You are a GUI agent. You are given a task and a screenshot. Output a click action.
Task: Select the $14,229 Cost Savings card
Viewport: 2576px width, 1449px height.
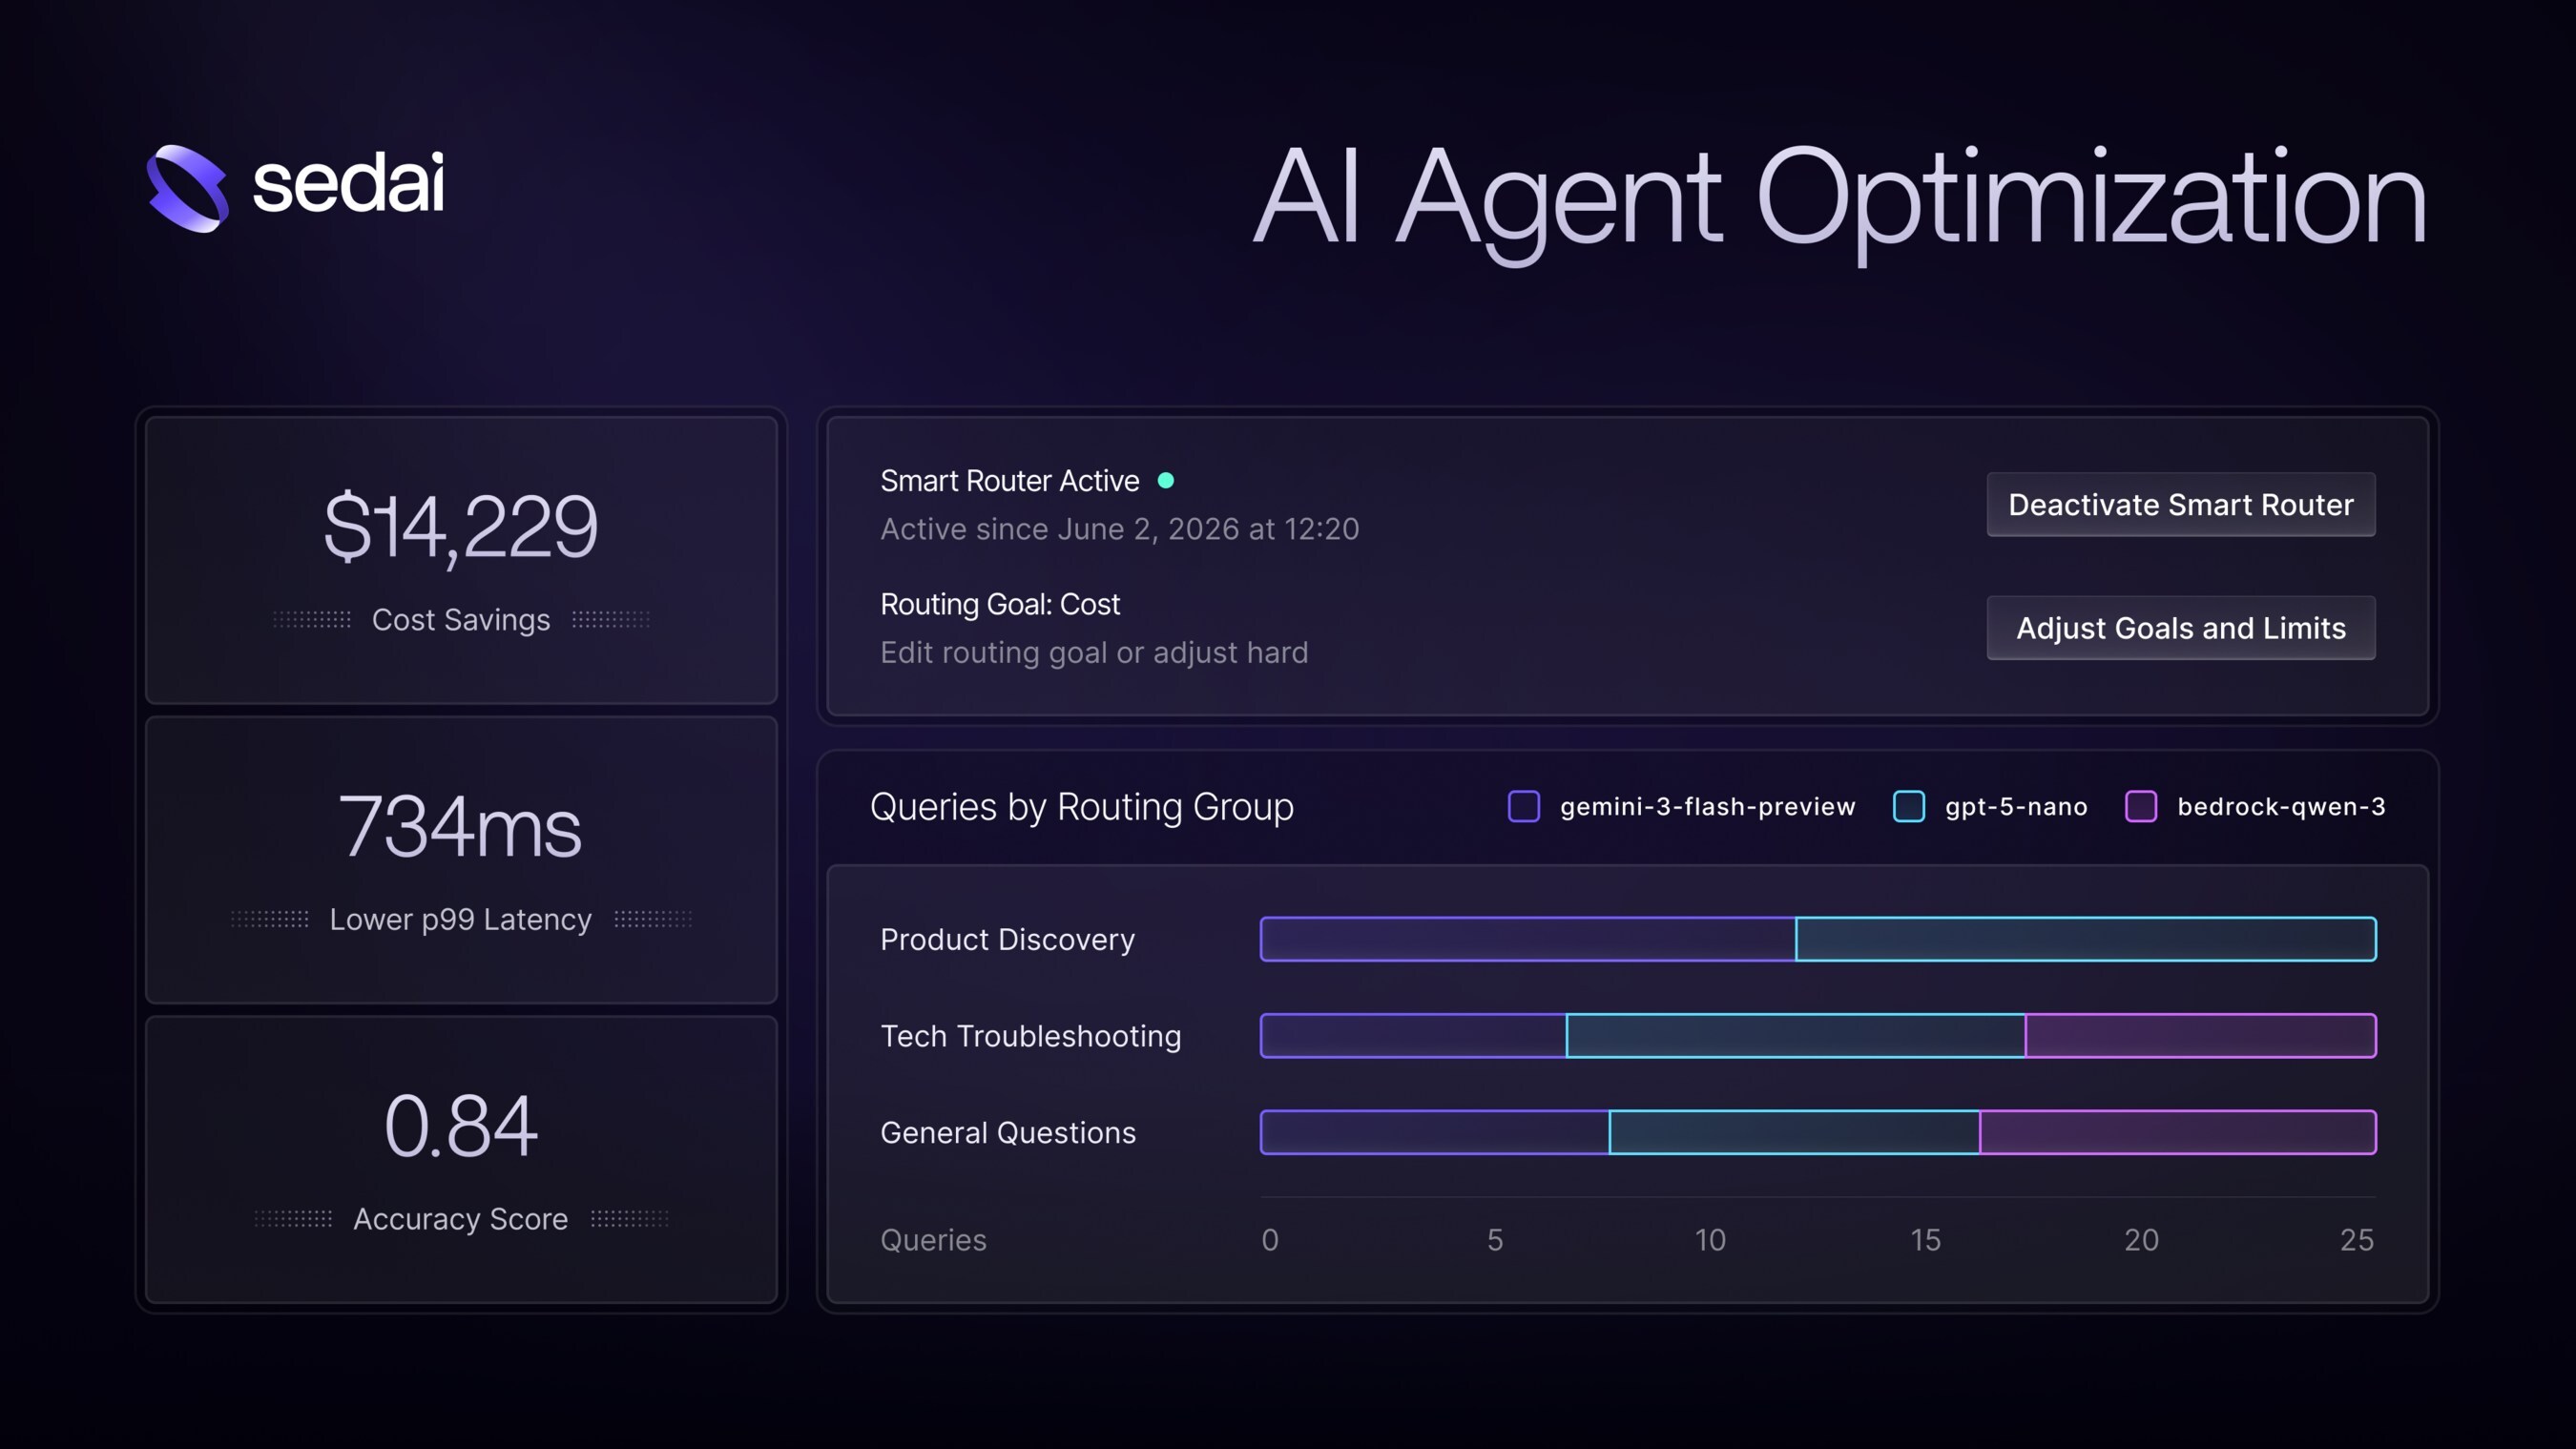461,560
